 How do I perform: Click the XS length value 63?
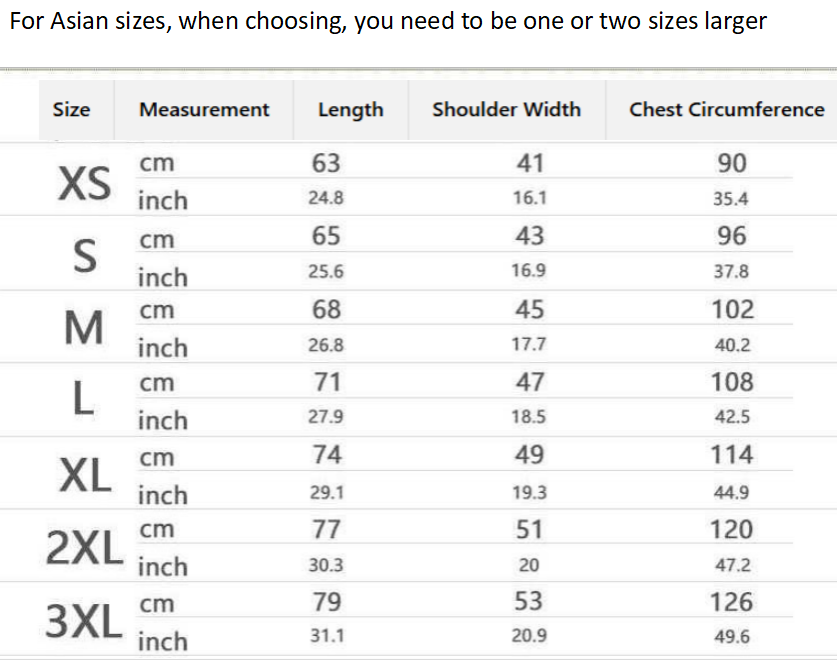coord(326,163)
